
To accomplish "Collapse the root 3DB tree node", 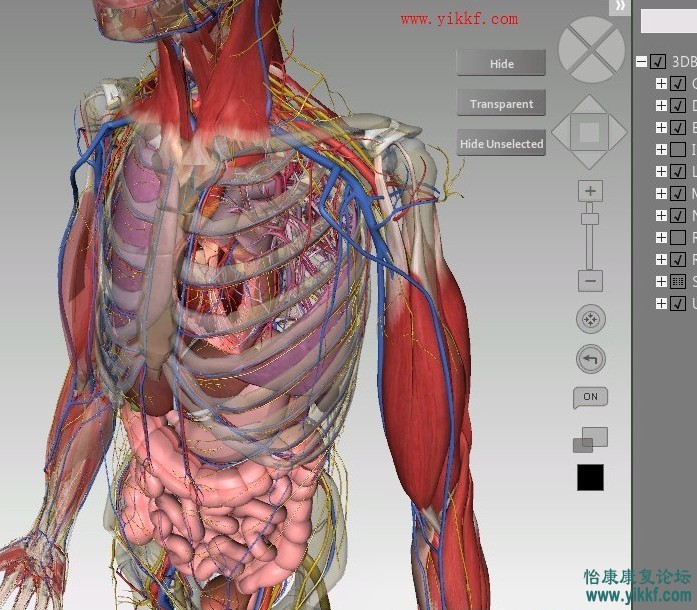I will (641, 62).
